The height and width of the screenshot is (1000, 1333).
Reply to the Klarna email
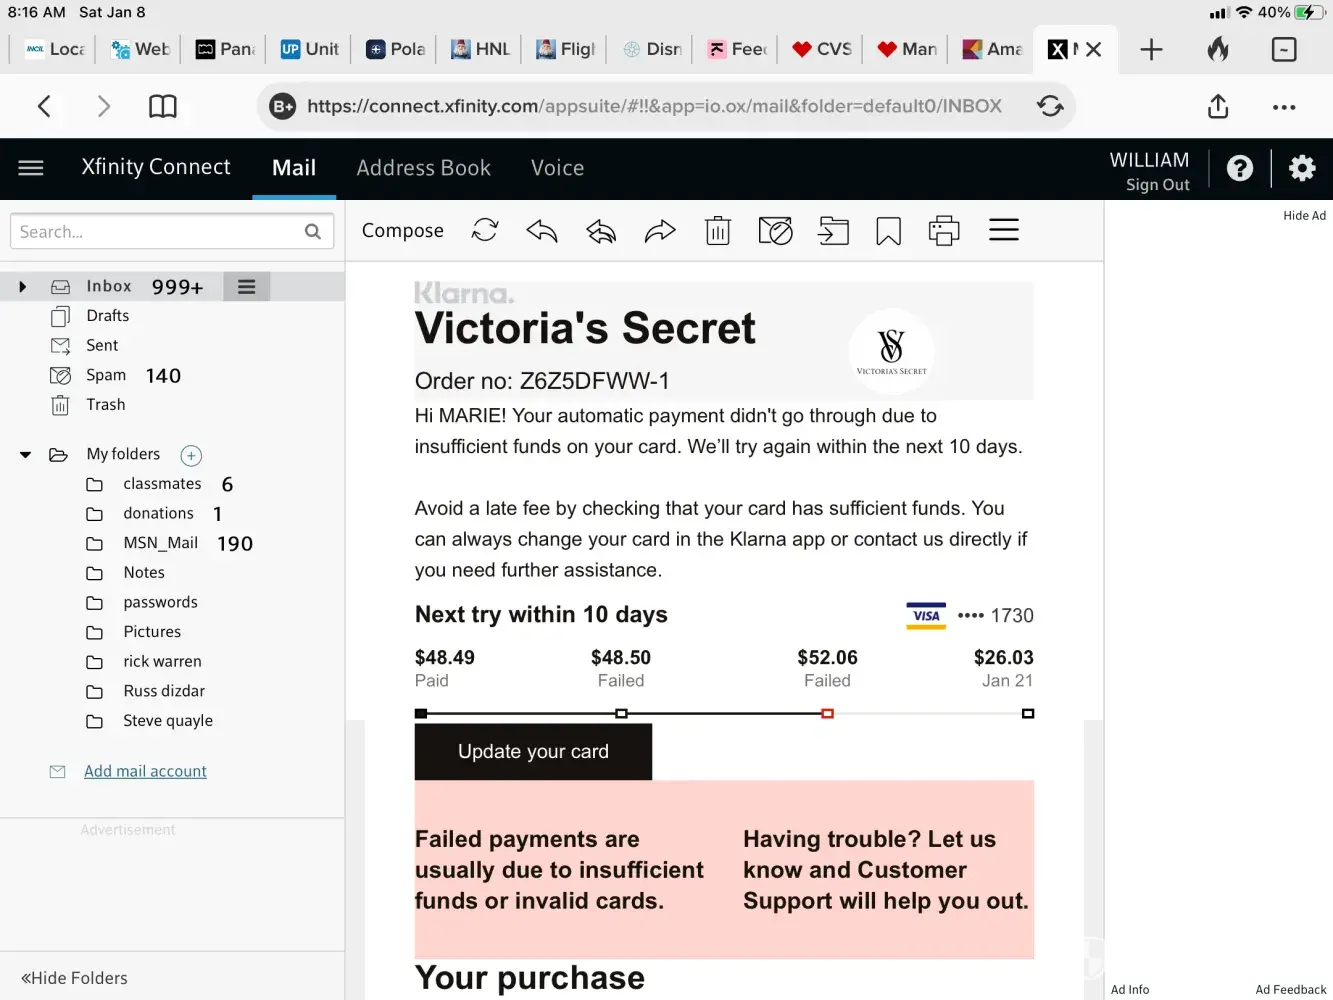[542, 231]
